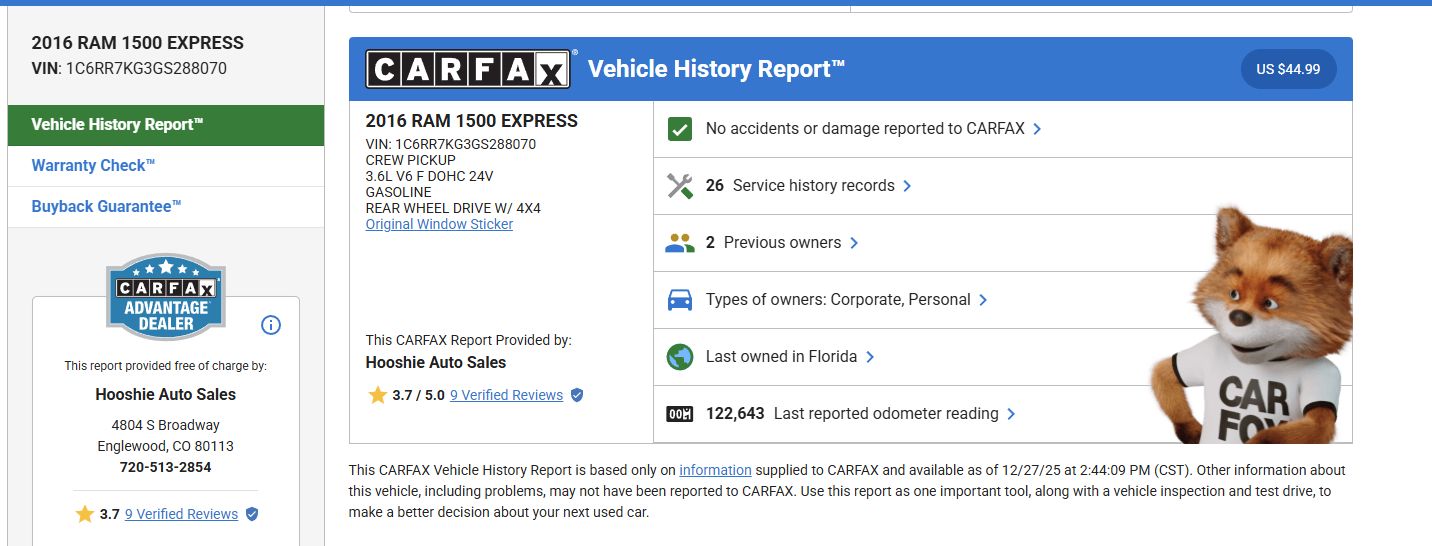Viewport: 1432px width, 546px height.
Task: Click the CARFAX Advantage Dealer badge
Action: point(166,297)
